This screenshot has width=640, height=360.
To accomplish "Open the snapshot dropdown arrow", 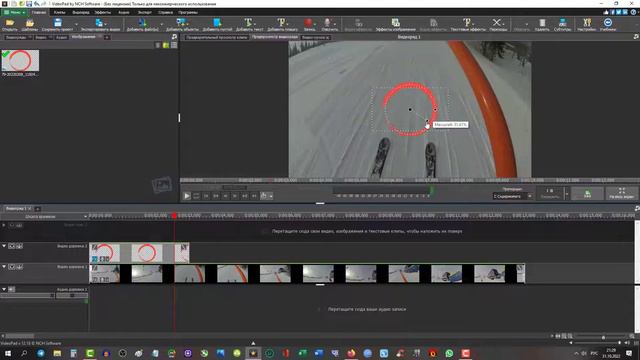I will click(271, 196).
